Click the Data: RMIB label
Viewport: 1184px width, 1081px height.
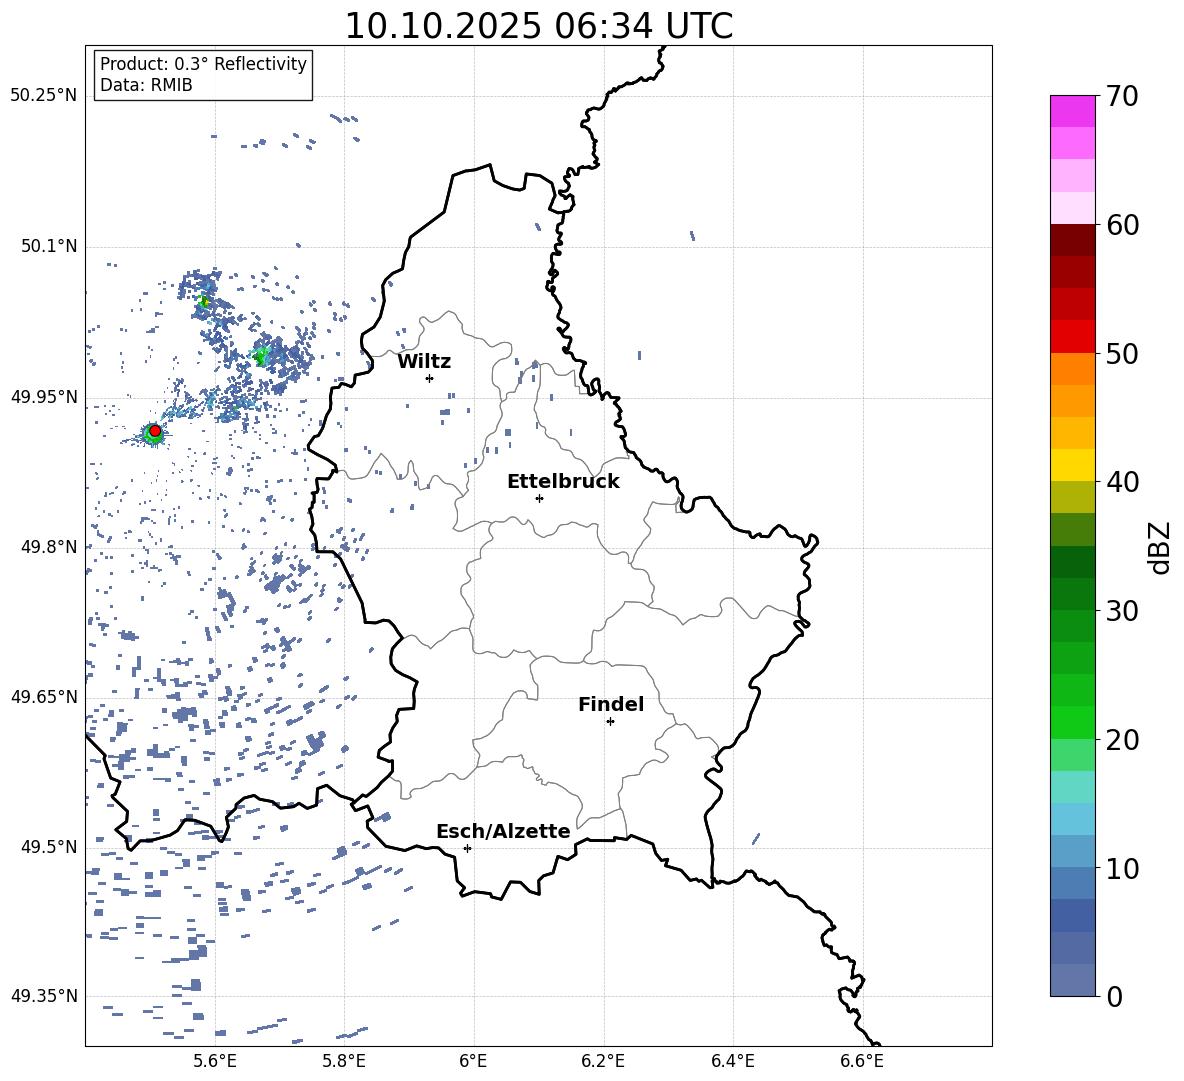(146, 85)
